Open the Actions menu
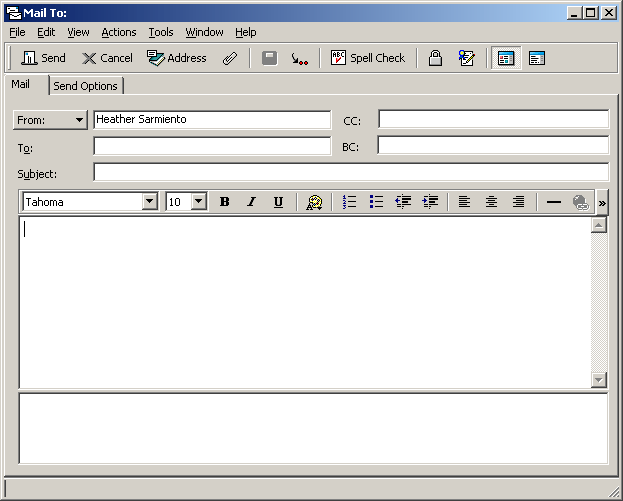Viewport: 623px width, 501px height. click(x=119, y=32)
